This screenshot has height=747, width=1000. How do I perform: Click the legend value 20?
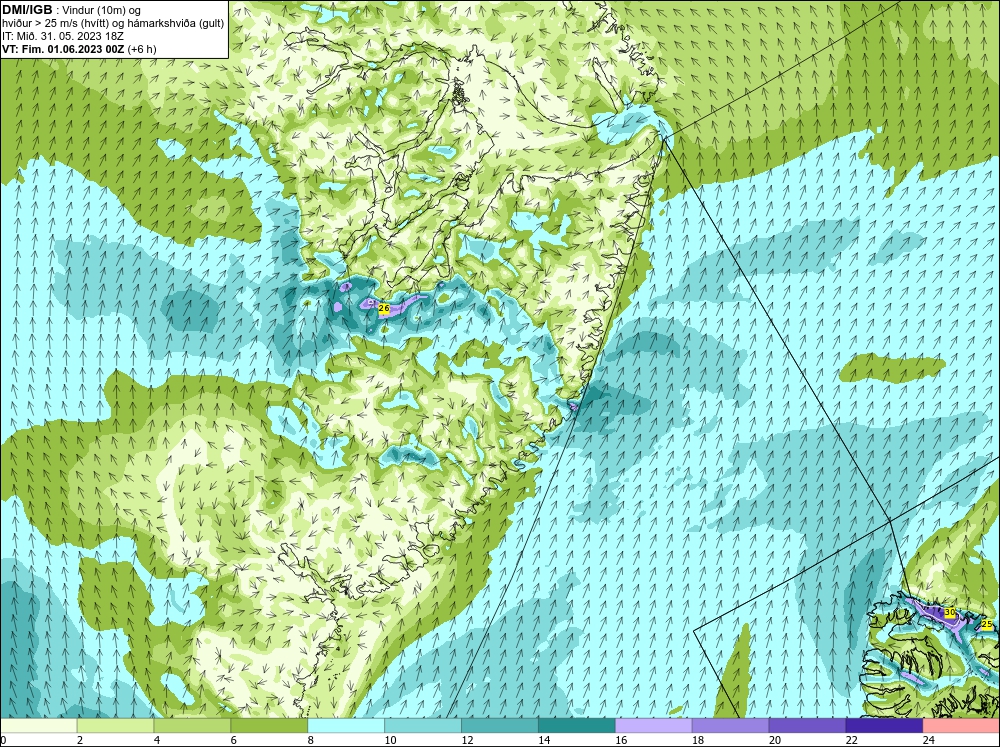775,740
